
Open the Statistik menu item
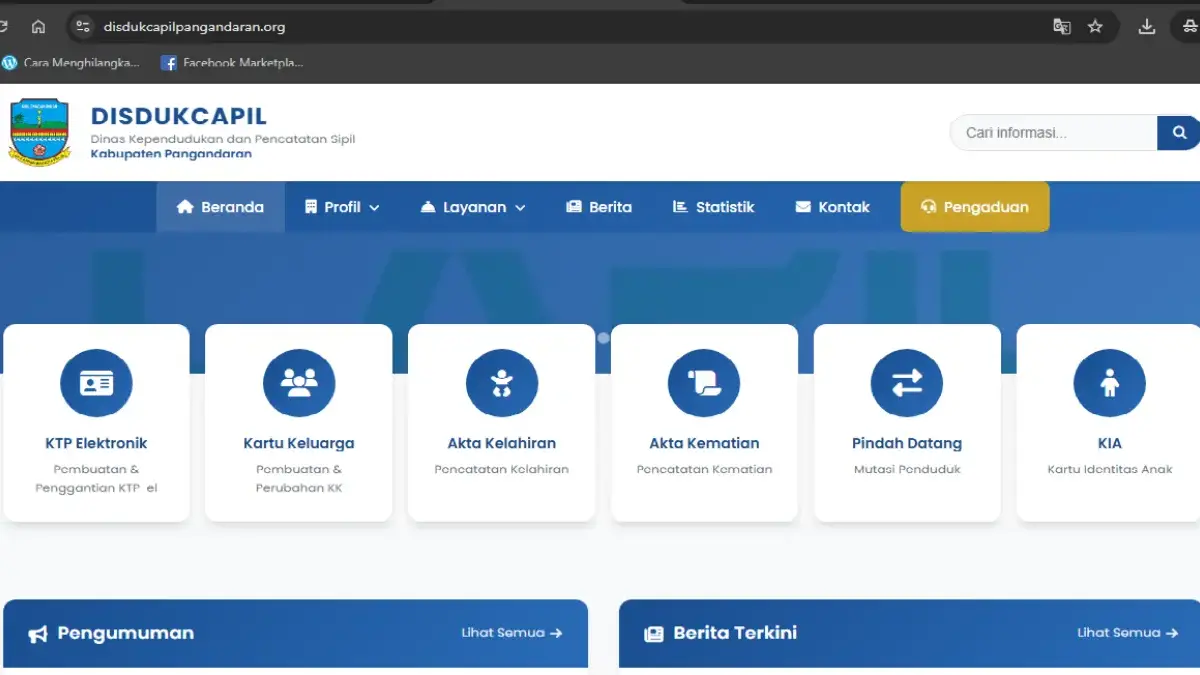[712, 207]
